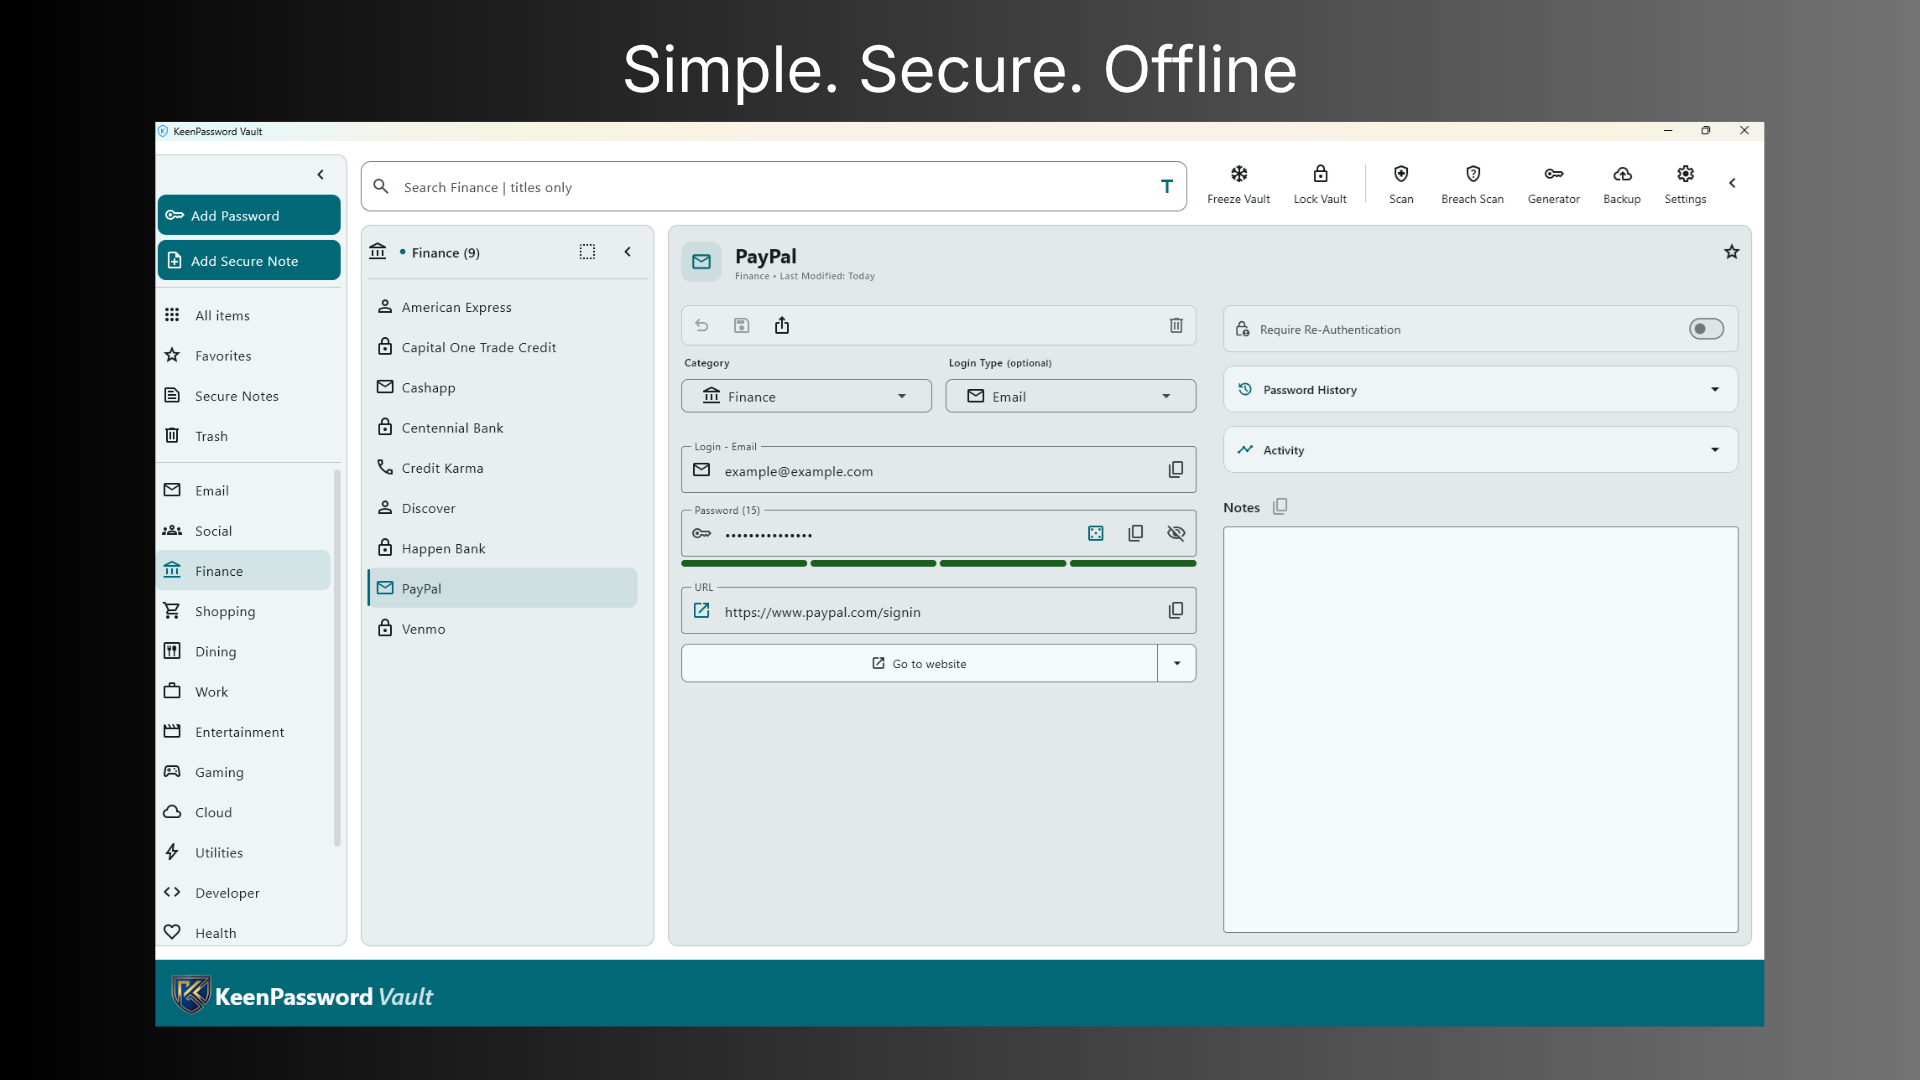Toggle titles-only search with the T icon
Viewport: 1920px width, 1080px height.
pyautogui.click(x=1166, y=186)
